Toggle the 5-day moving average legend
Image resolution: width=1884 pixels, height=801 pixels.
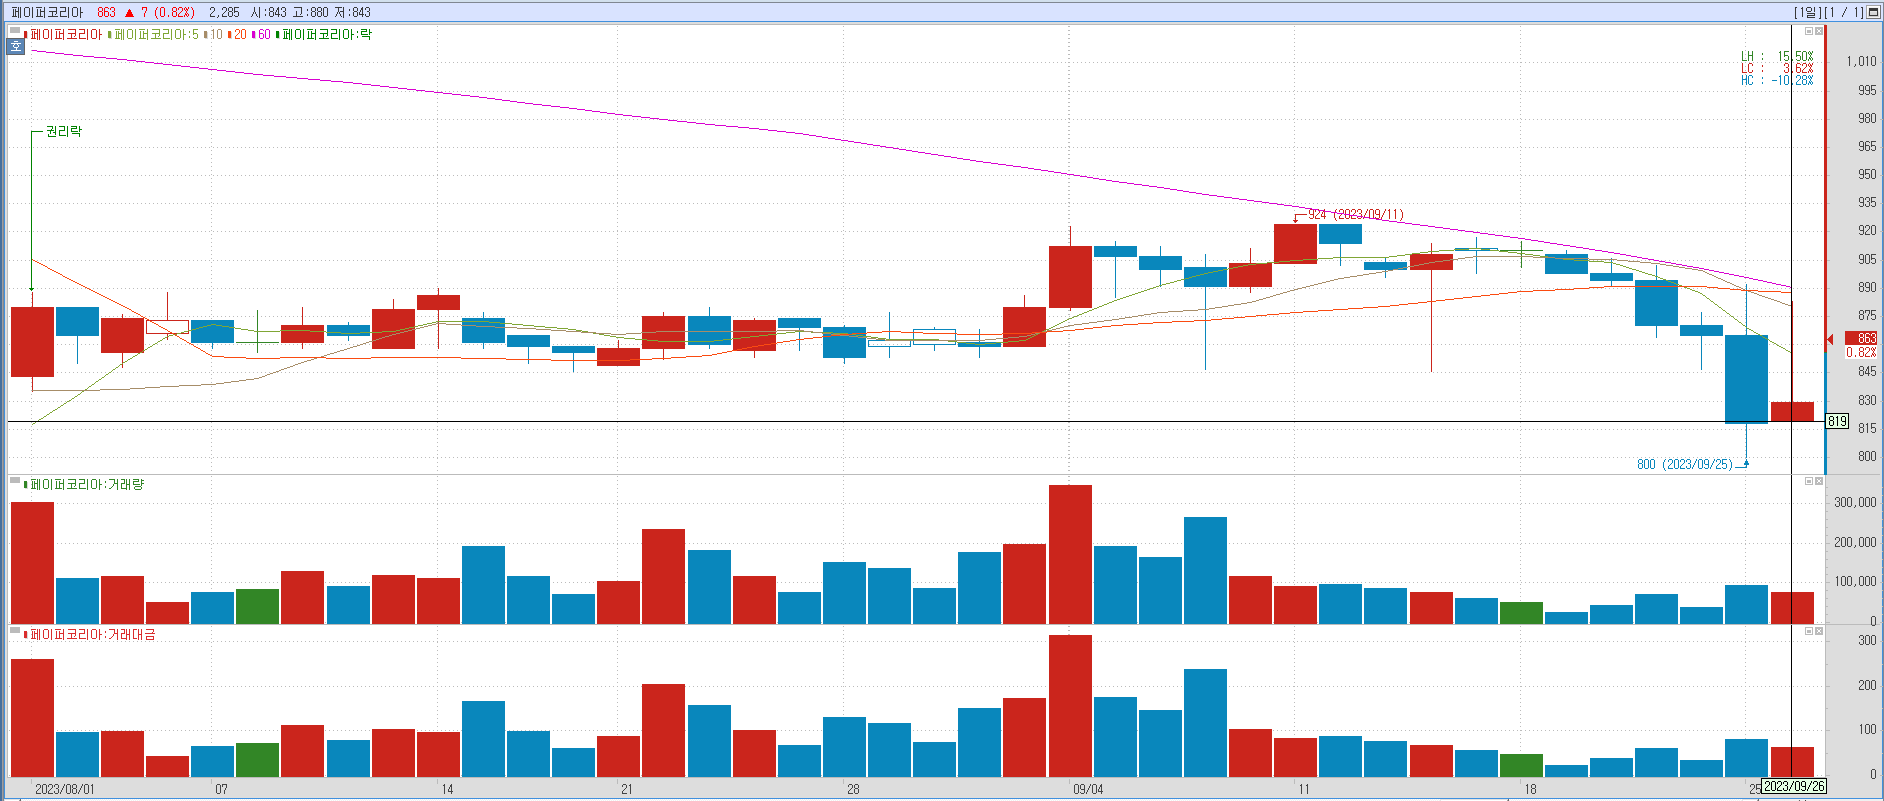coord(156,35)
